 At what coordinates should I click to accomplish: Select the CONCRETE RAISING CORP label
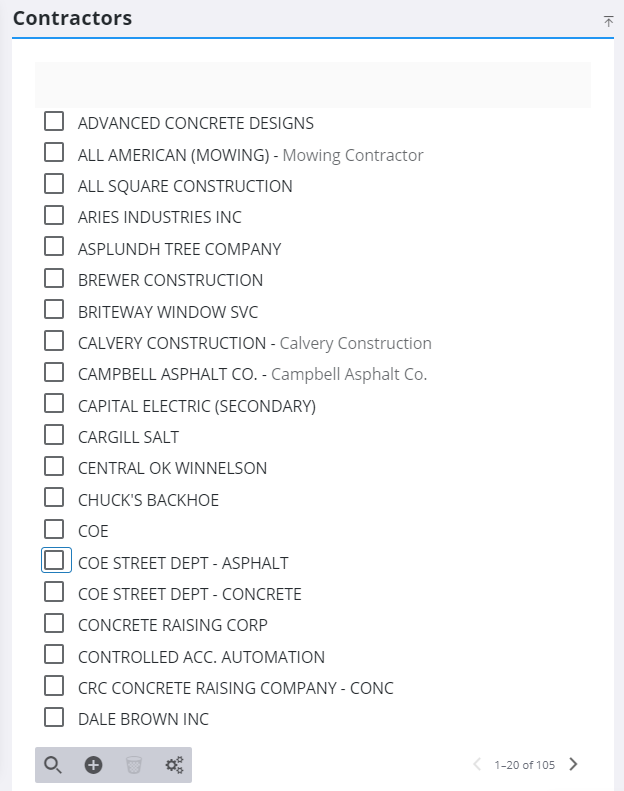click(x=172, y=625)
